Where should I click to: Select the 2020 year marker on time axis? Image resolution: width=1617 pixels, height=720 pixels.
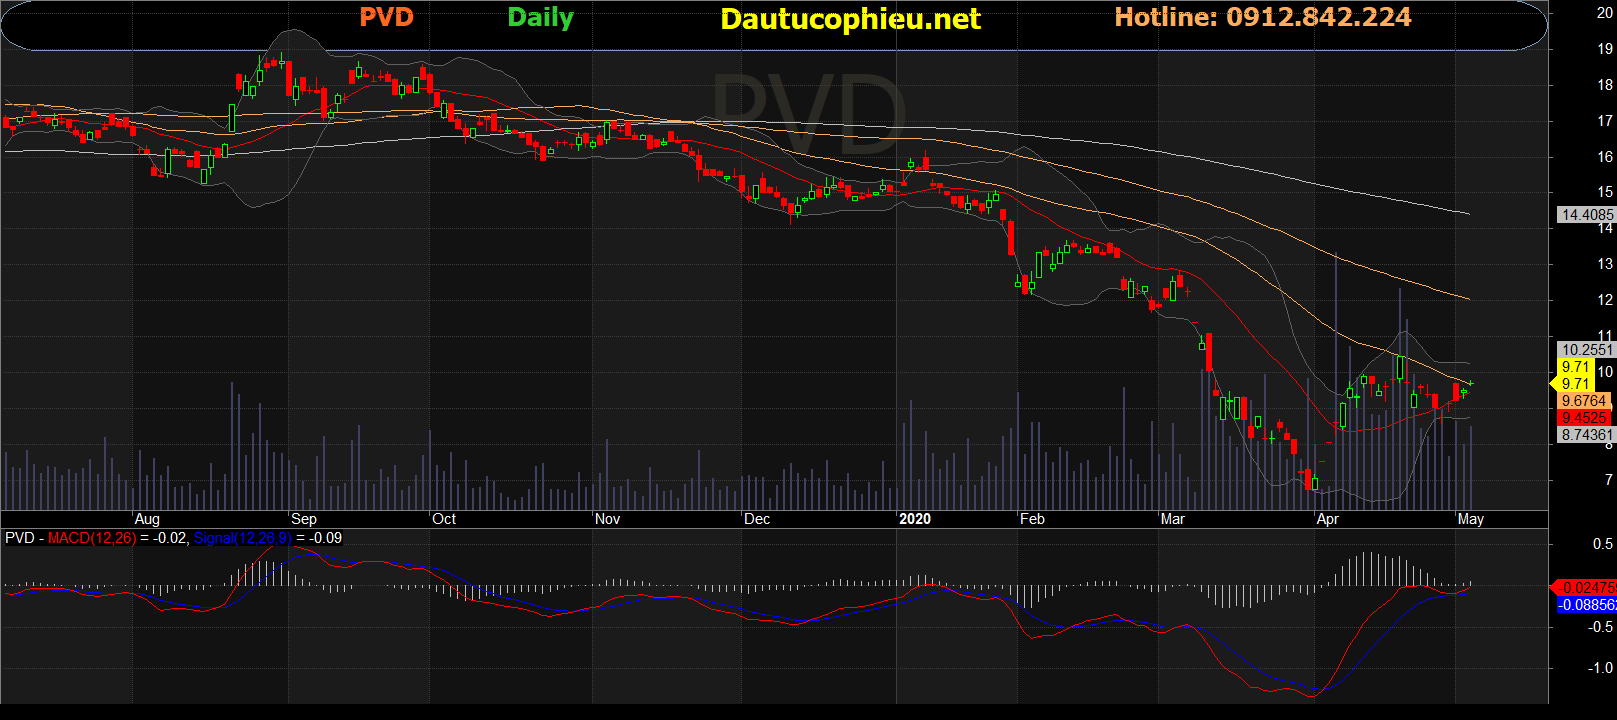pos(914,519)
